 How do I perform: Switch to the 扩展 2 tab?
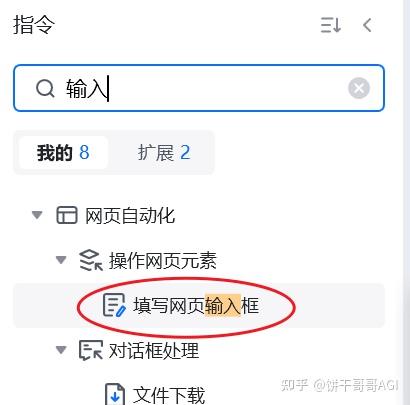(164, 153)
